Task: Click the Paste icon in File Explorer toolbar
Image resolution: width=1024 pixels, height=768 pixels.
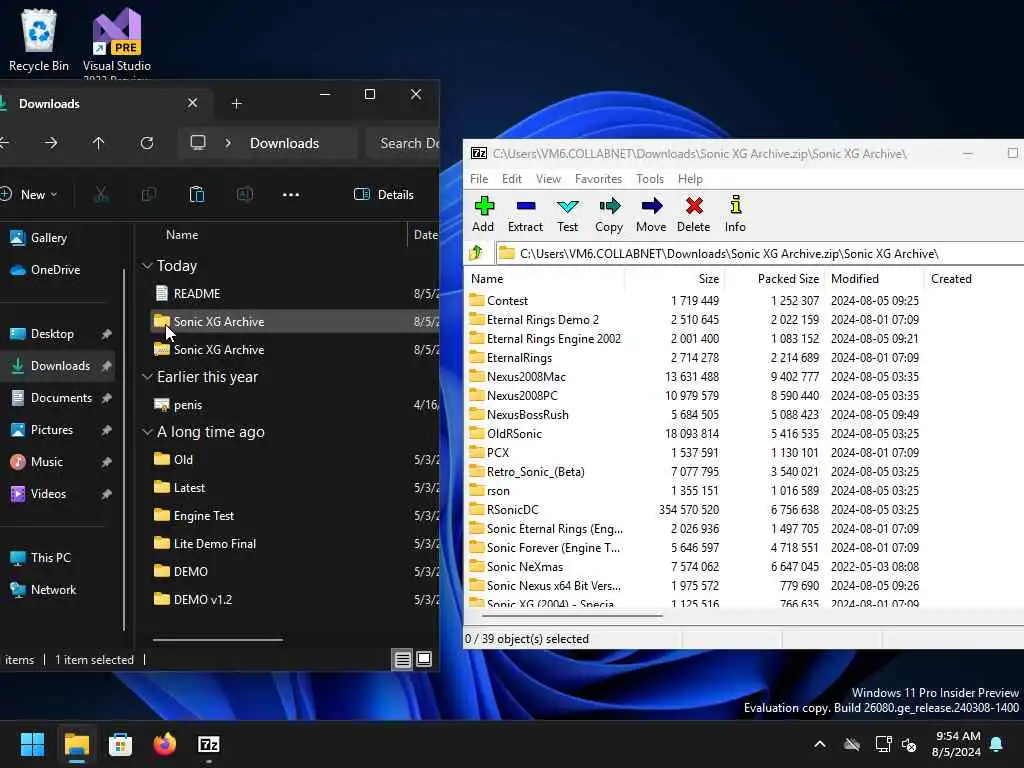Action: pyautogui.click(x=197, y=194)
